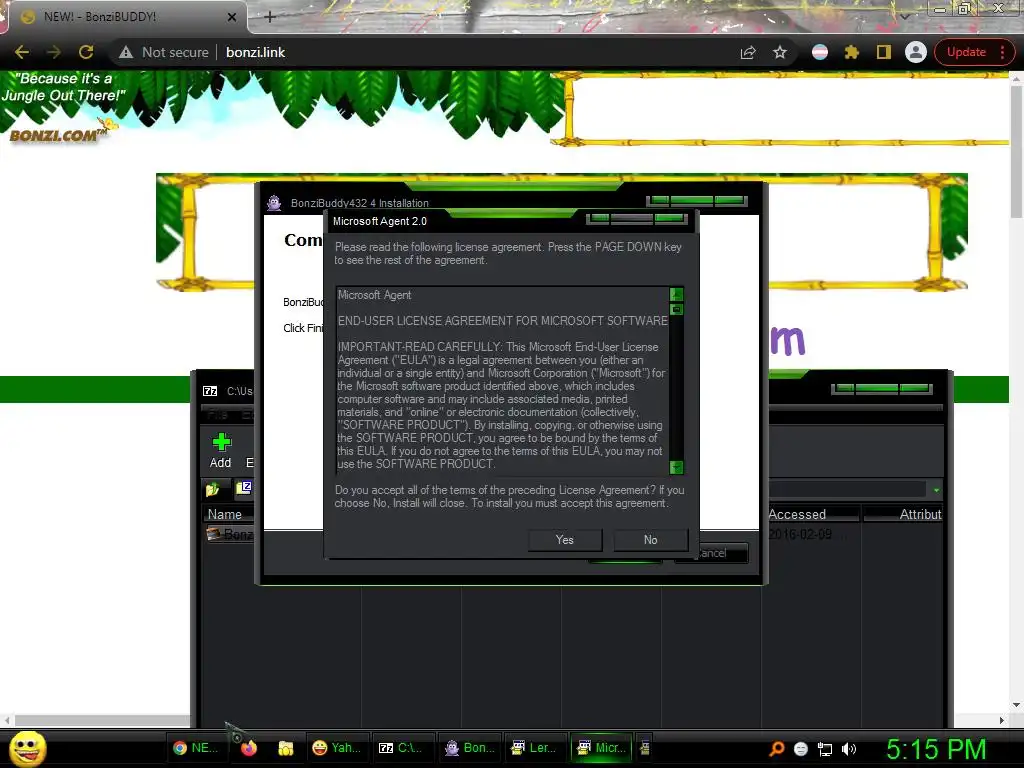Click the unlabeled installer icon after Micr...
Screen dimensions: 1024x768
(645, 748)
